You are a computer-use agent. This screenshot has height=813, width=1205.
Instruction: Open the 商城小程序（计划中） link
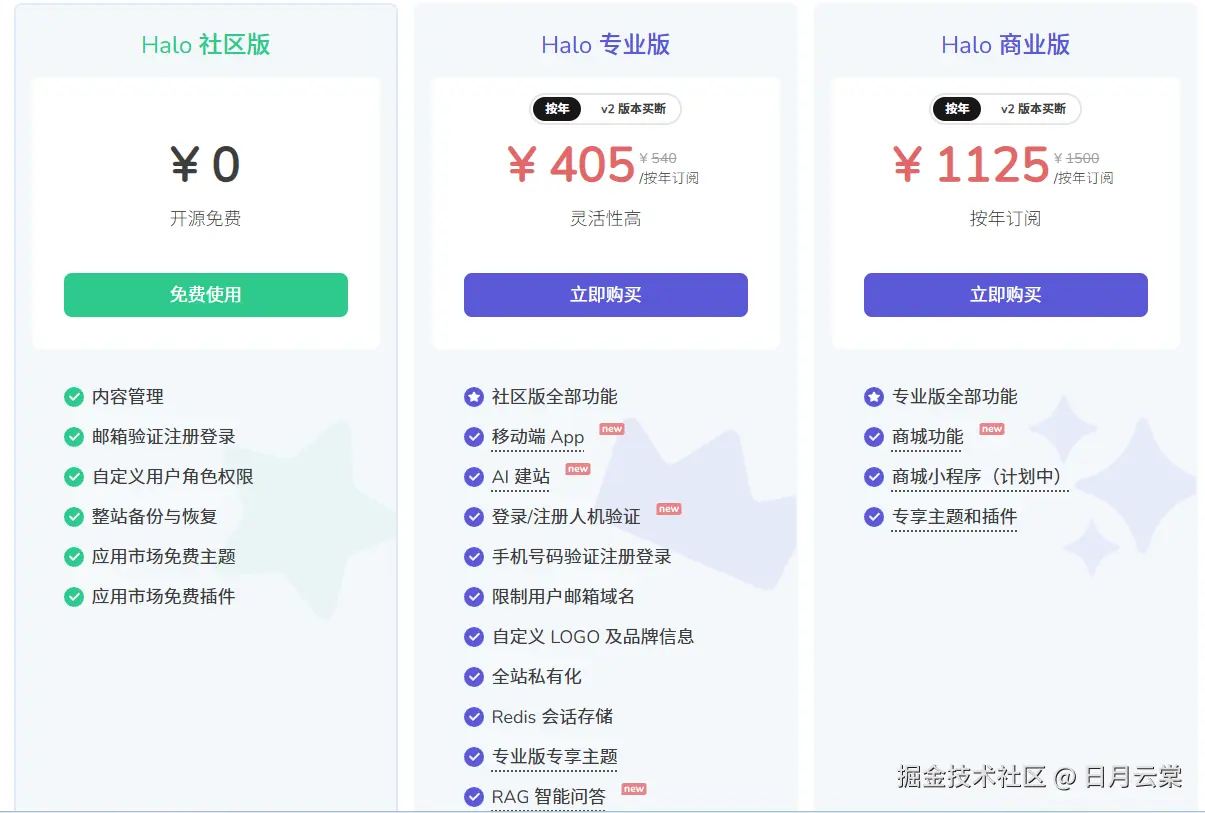979,477
